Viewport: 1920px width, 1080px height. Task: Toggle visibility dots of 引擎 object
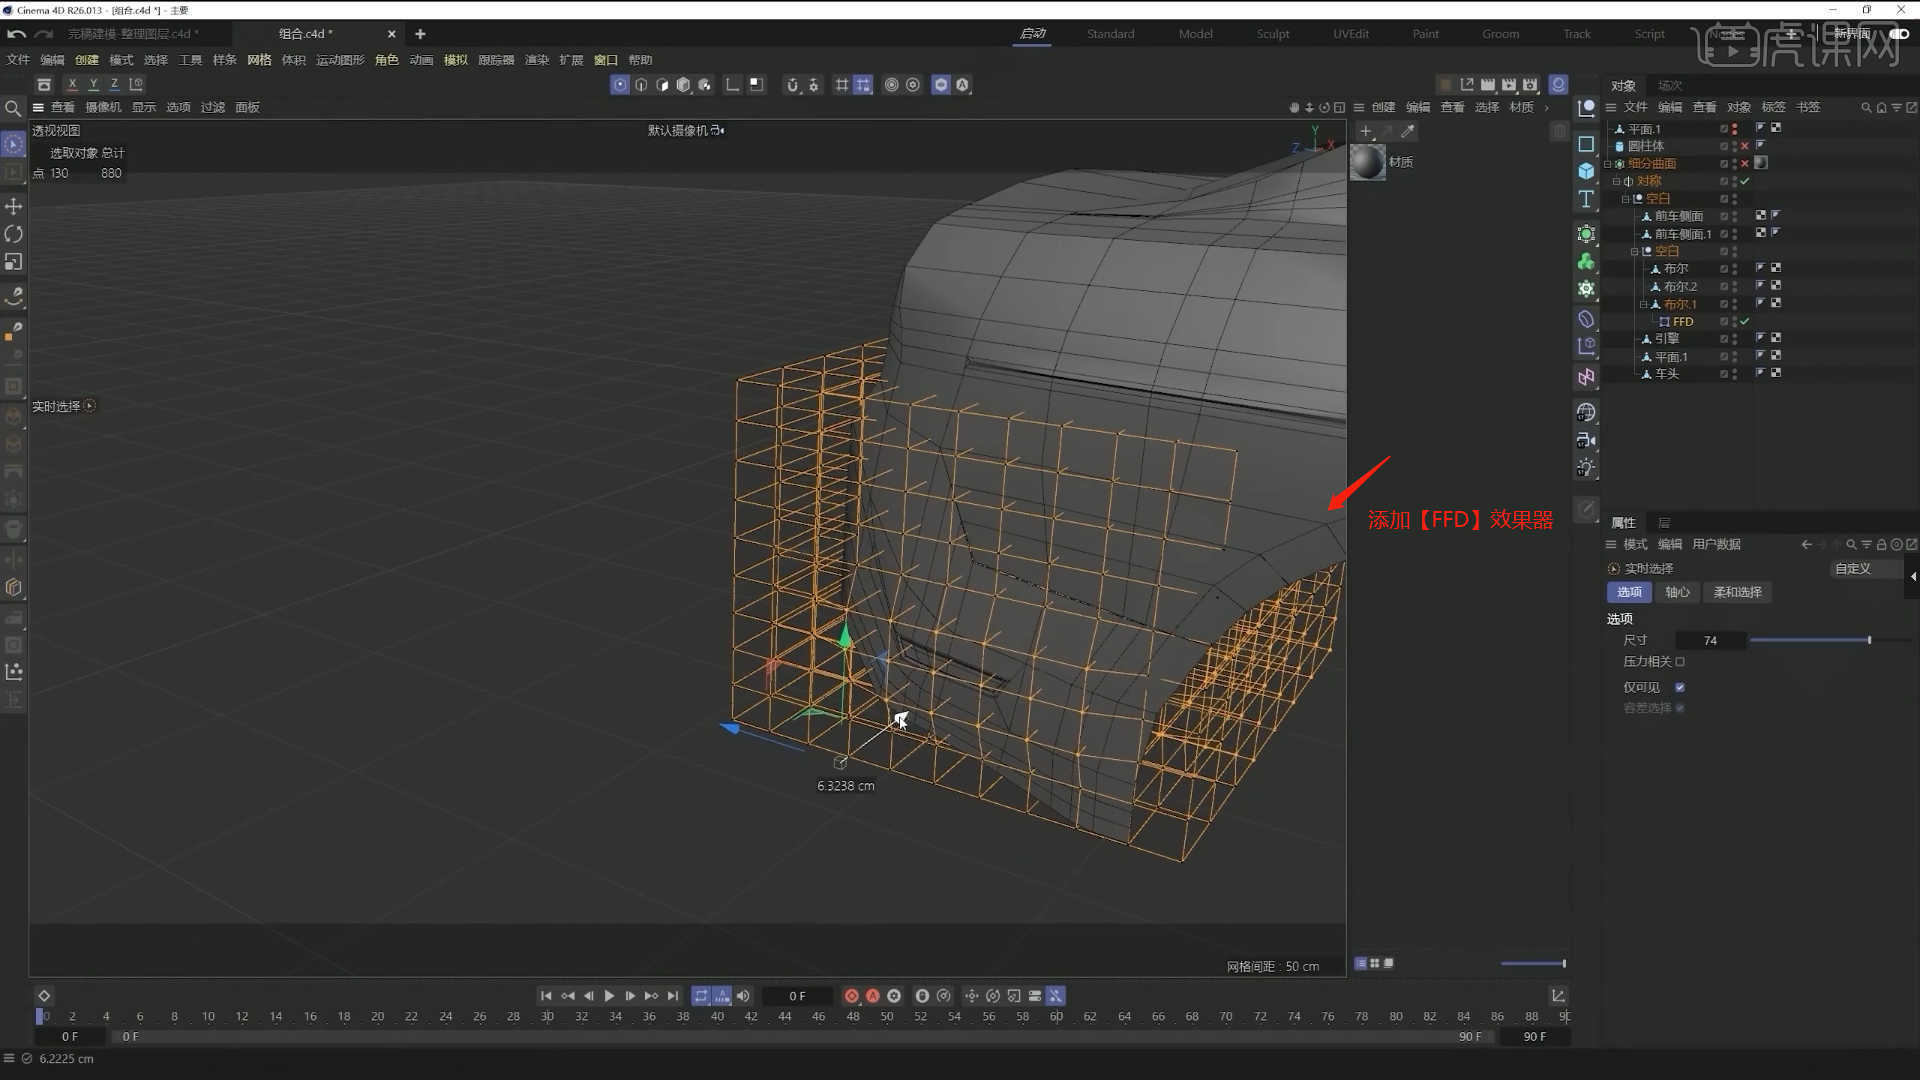click(1735, 339)
